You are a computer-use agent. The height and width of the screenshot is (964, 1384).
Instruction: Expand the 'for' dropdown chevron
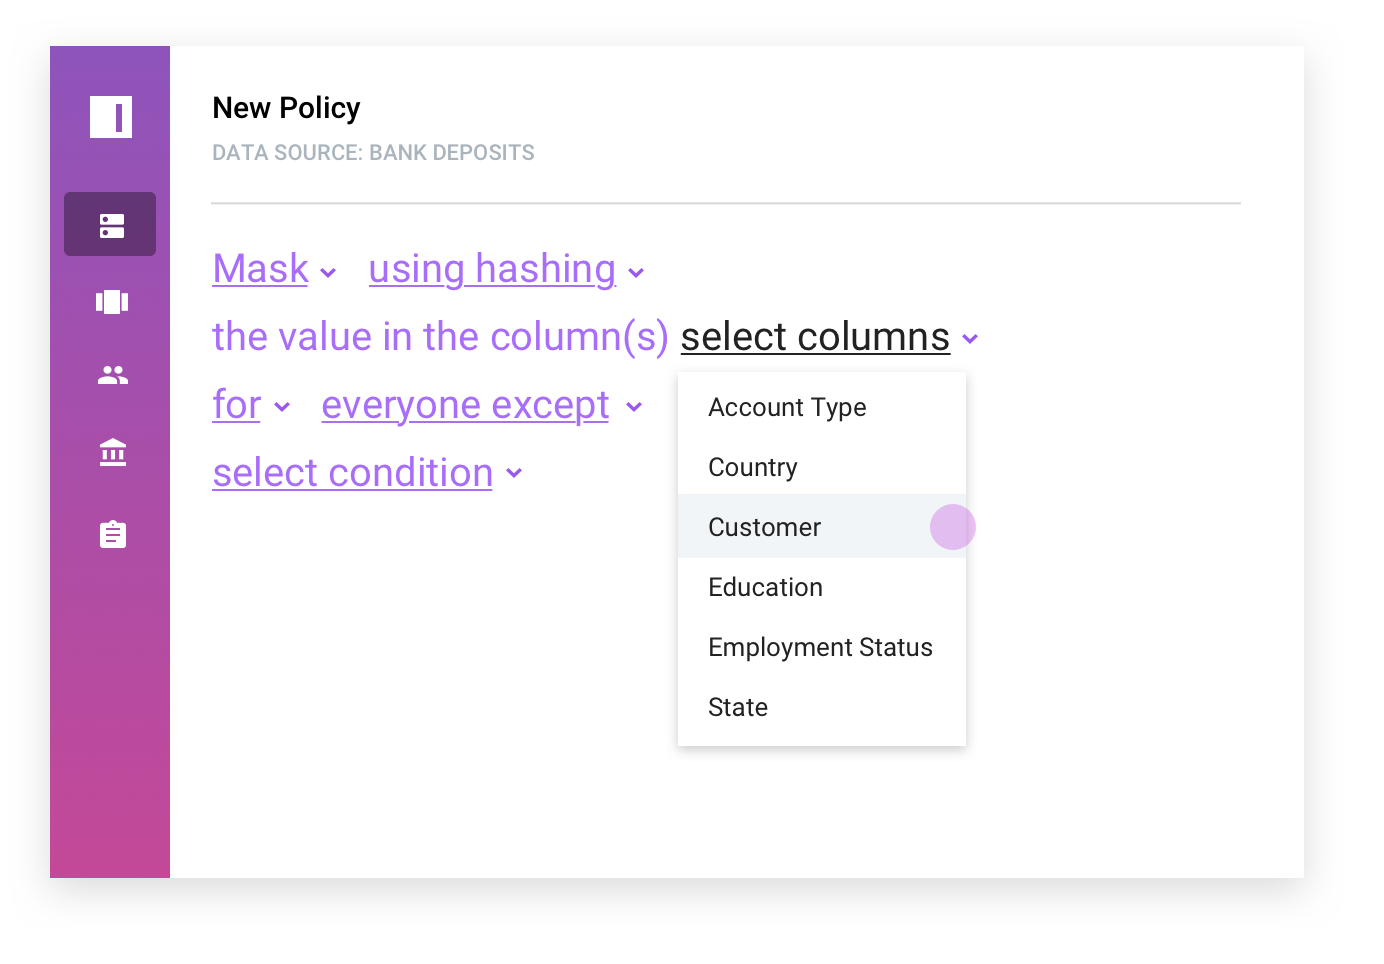pos(282,407)
